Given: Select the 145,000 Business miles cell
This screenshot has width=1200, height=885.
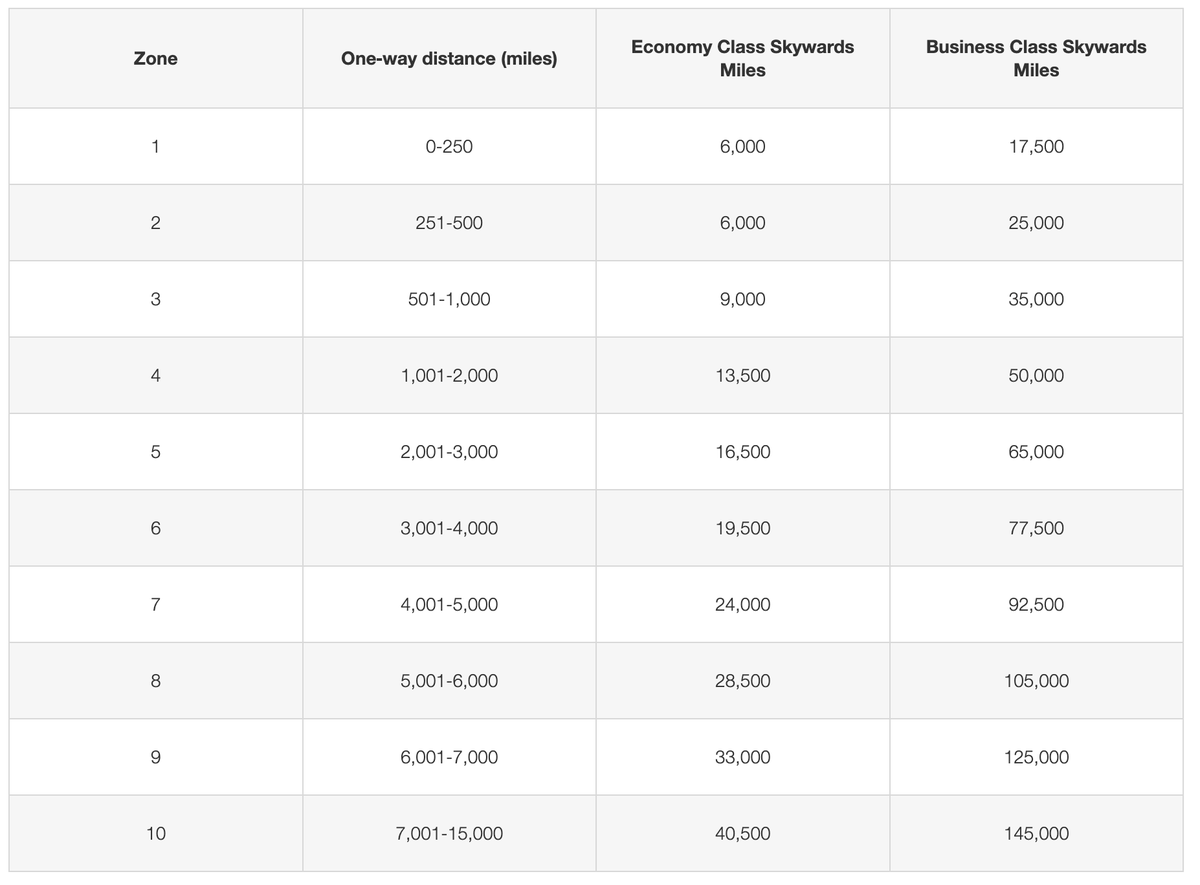Looking at the screenshot, I should point(1036,834).
